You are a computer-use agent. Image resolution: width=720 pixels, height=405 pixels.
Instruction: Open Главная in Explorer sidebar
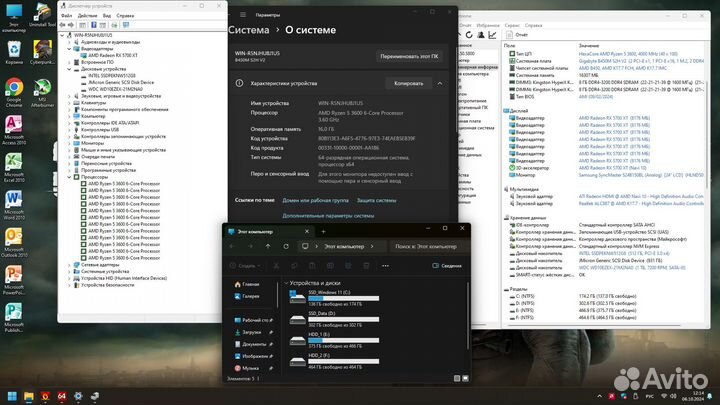pyautogui.click(x=247, y=285)
